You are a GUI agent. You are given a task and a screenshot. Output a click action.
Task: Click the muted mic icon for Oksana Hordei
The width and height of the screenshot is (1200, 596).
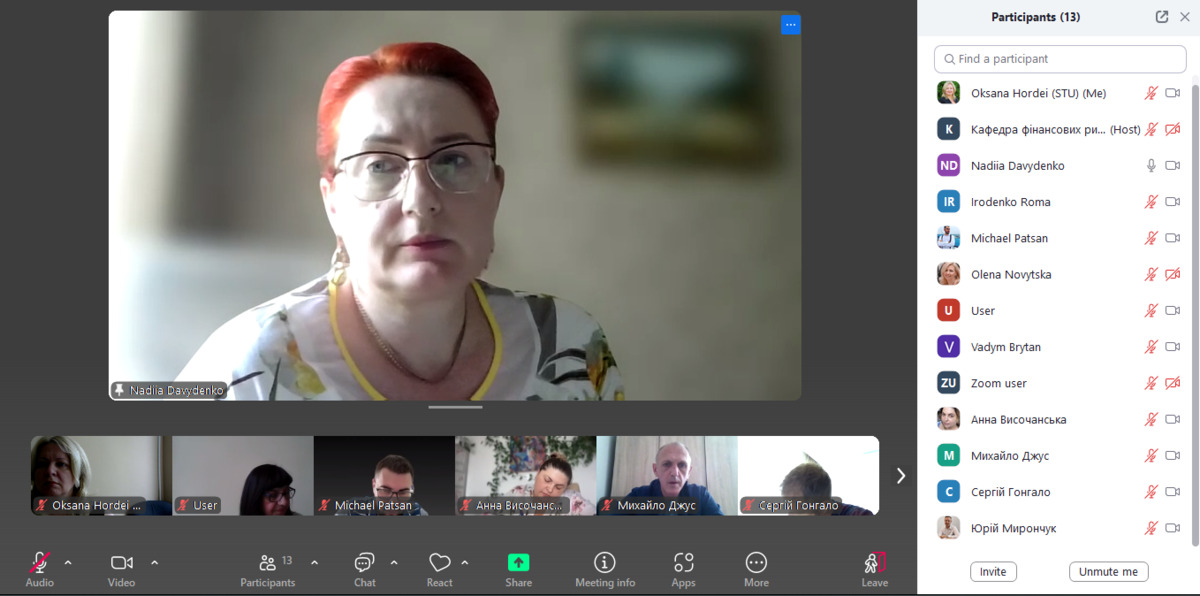1151,93
